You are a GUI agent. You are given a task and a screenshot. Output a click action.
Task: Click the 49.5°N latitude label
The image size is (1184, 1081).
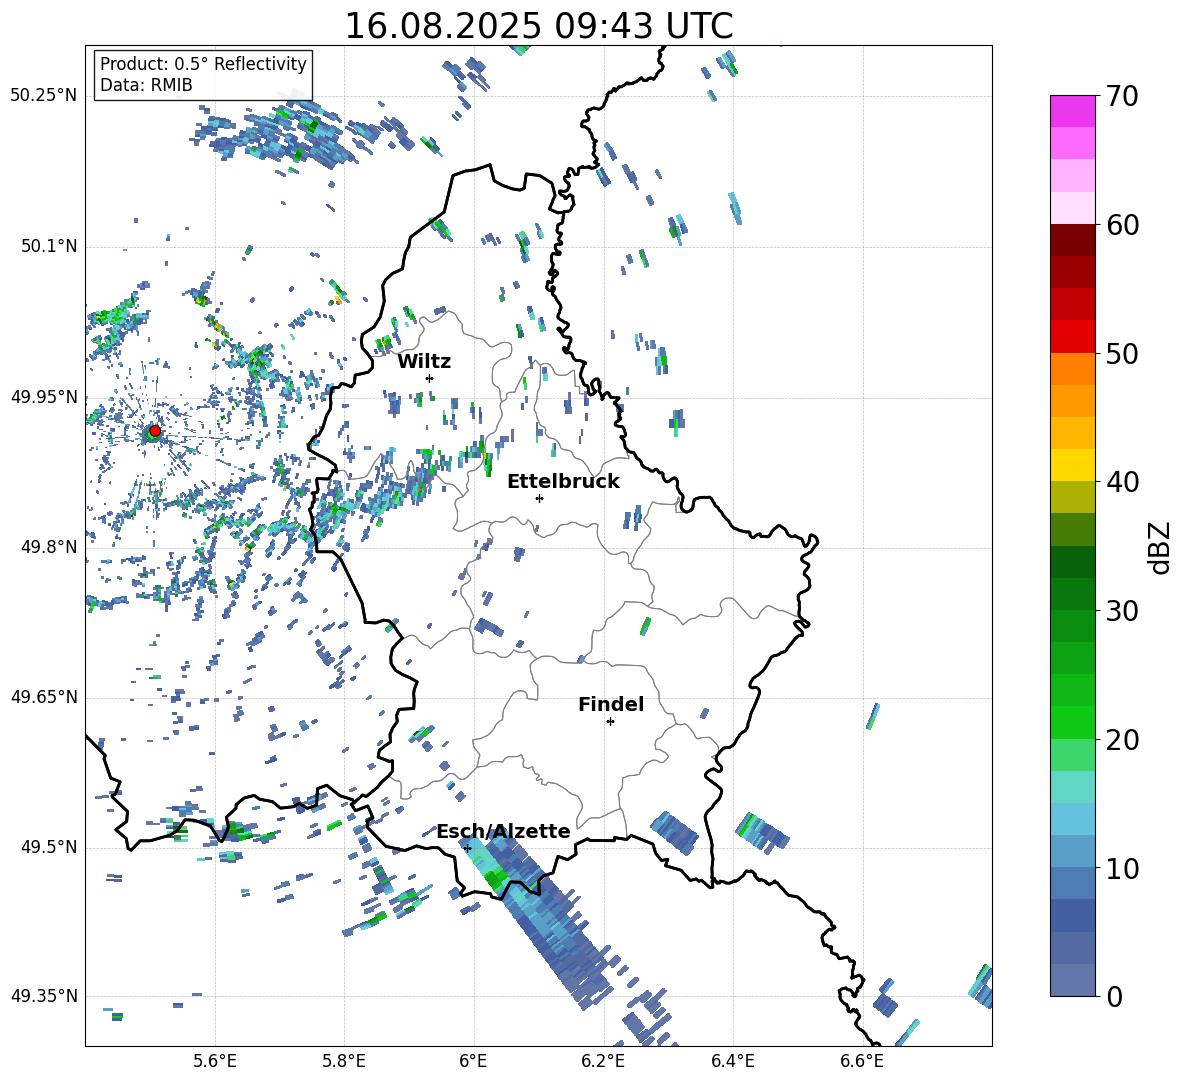(x=48, y=847)
